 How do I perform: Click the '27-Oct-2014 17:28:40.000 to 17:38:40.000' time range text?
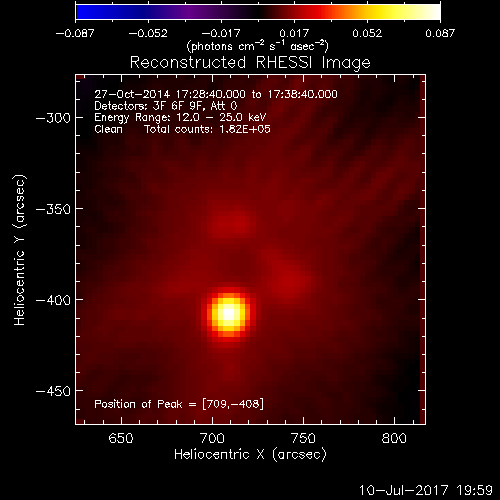click(216, 94)
